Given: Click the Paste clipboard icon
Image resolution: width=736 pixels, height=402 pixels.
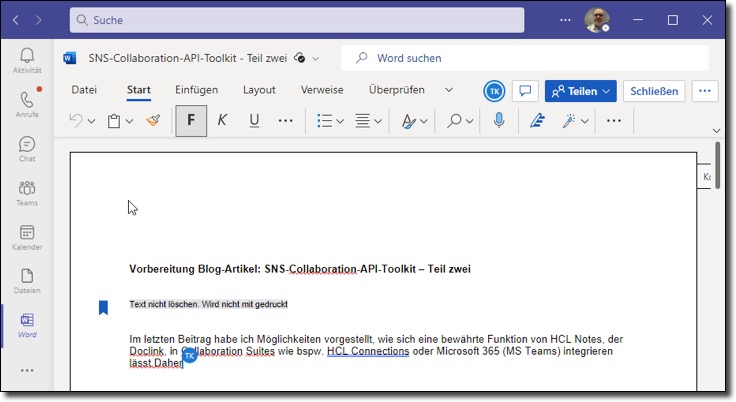Looking at the screenshot, I should (x=114, y=121).
